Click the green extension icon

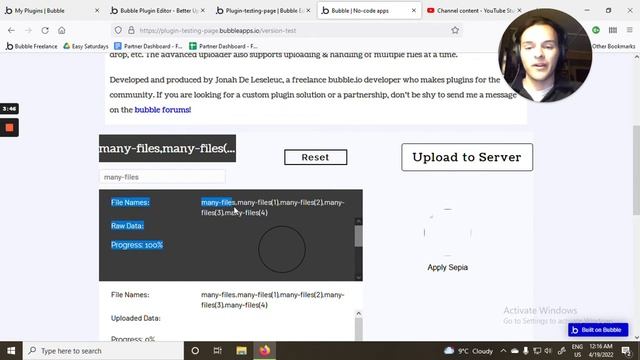coord(596,30)
